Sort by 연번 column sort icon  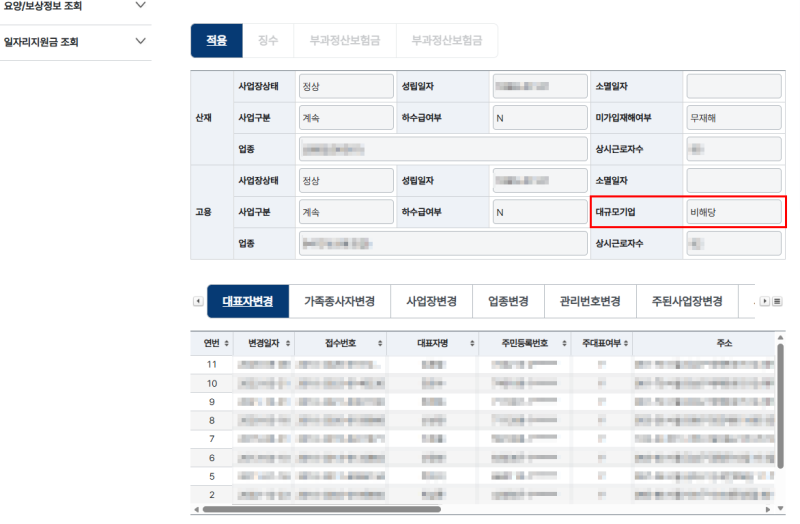coord(227,343)
